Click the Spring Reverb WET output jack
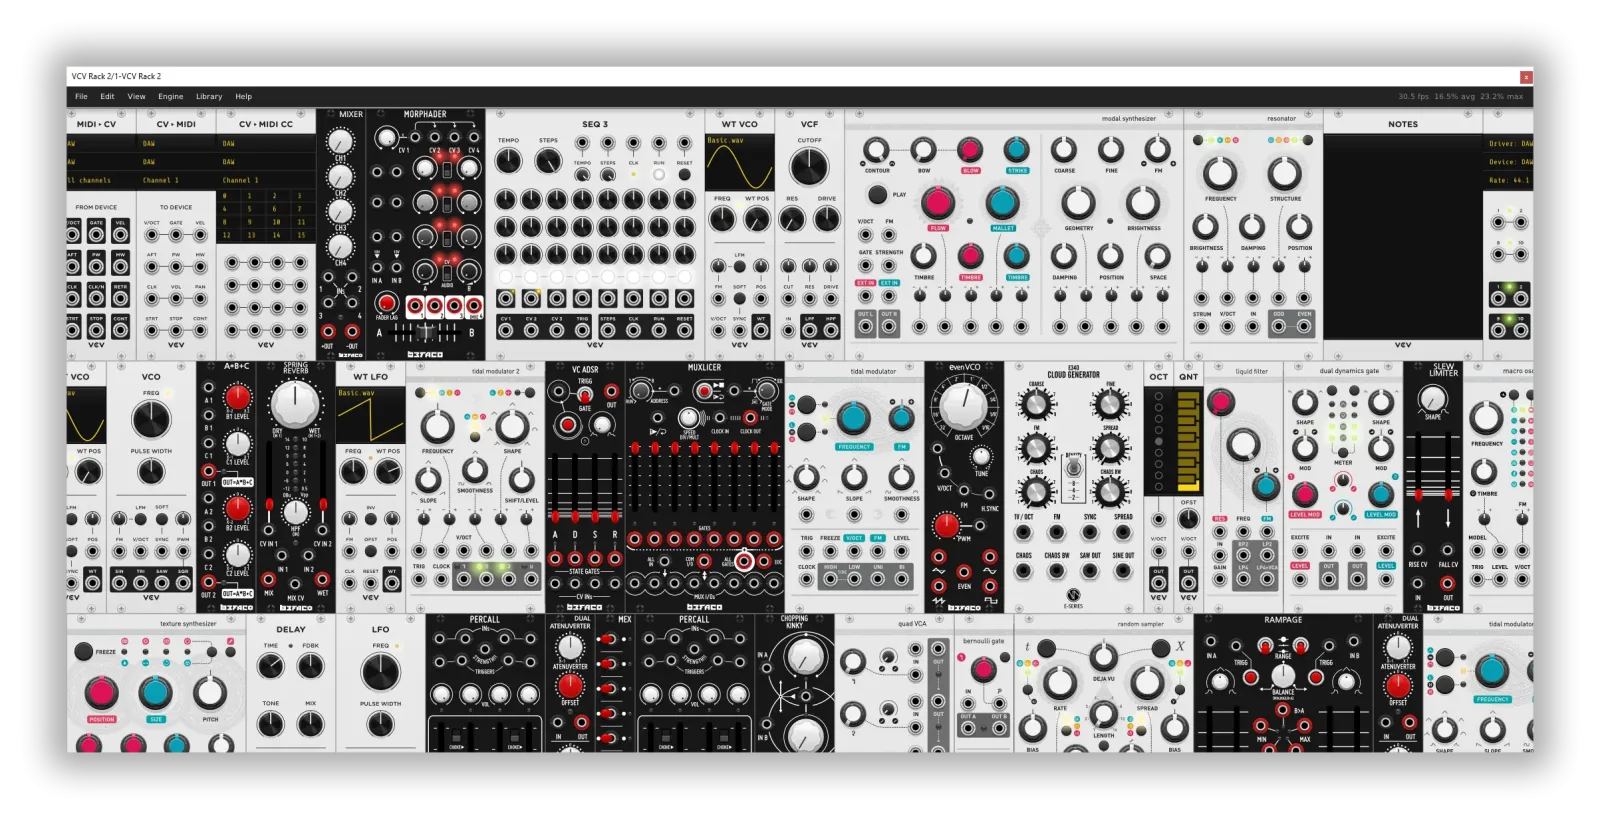This screenshot has height=819, width=1600. coord(323,579)
